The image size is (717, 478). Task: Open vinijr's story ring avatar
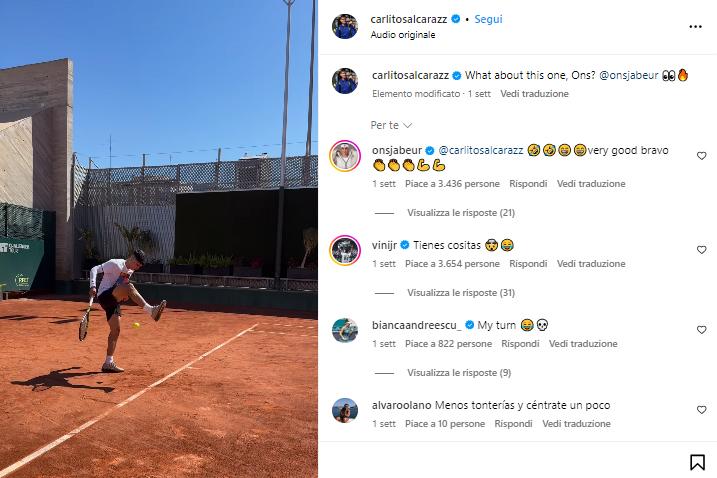(345, 250)
